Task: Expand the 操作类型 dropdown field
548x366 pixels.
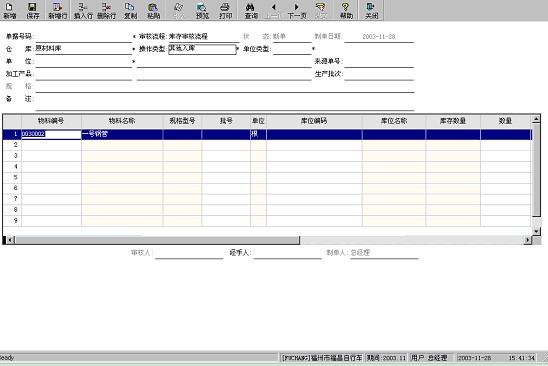Action: coord(202,49)
